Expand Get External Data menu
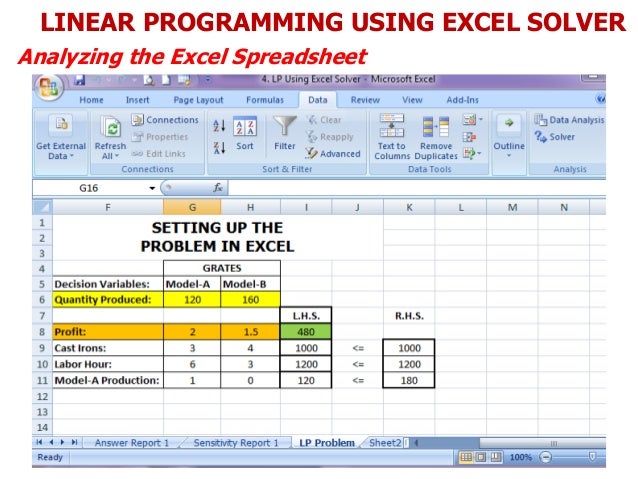Image resolution: width=638 pixels, height=479 pixels. click(x=61, y=137)
